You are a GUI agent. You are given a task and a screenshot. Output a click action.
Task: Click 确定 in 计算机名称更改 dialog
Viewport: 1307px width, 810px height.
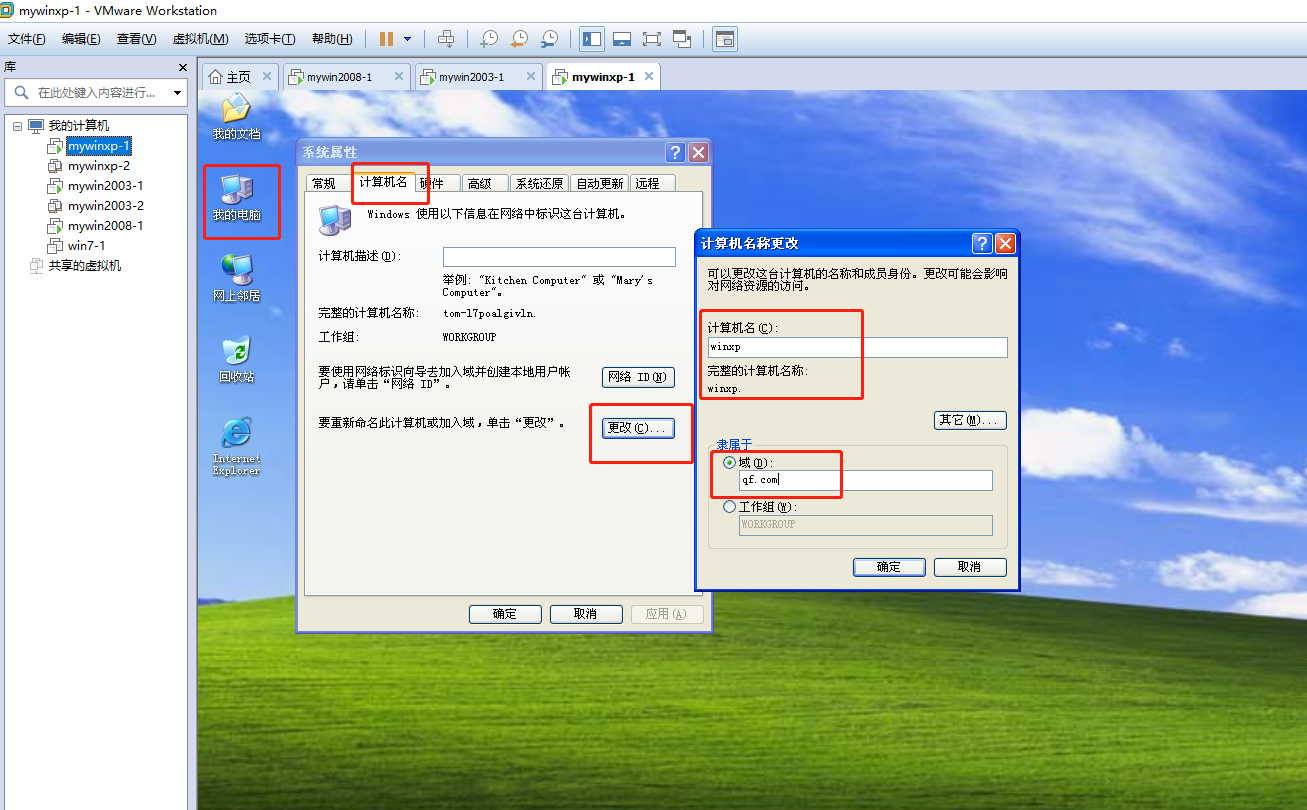point(889,567)
